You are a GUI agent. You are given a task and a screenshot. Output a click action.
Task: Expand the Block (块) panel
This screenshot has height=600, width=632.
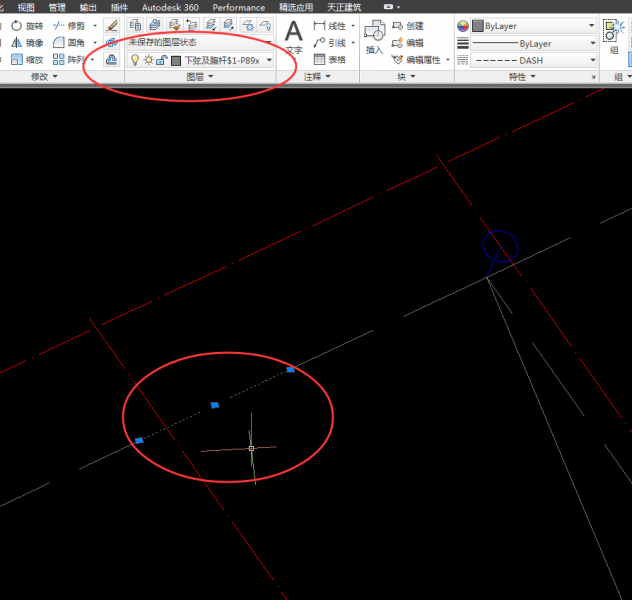[x=406, y=77]
